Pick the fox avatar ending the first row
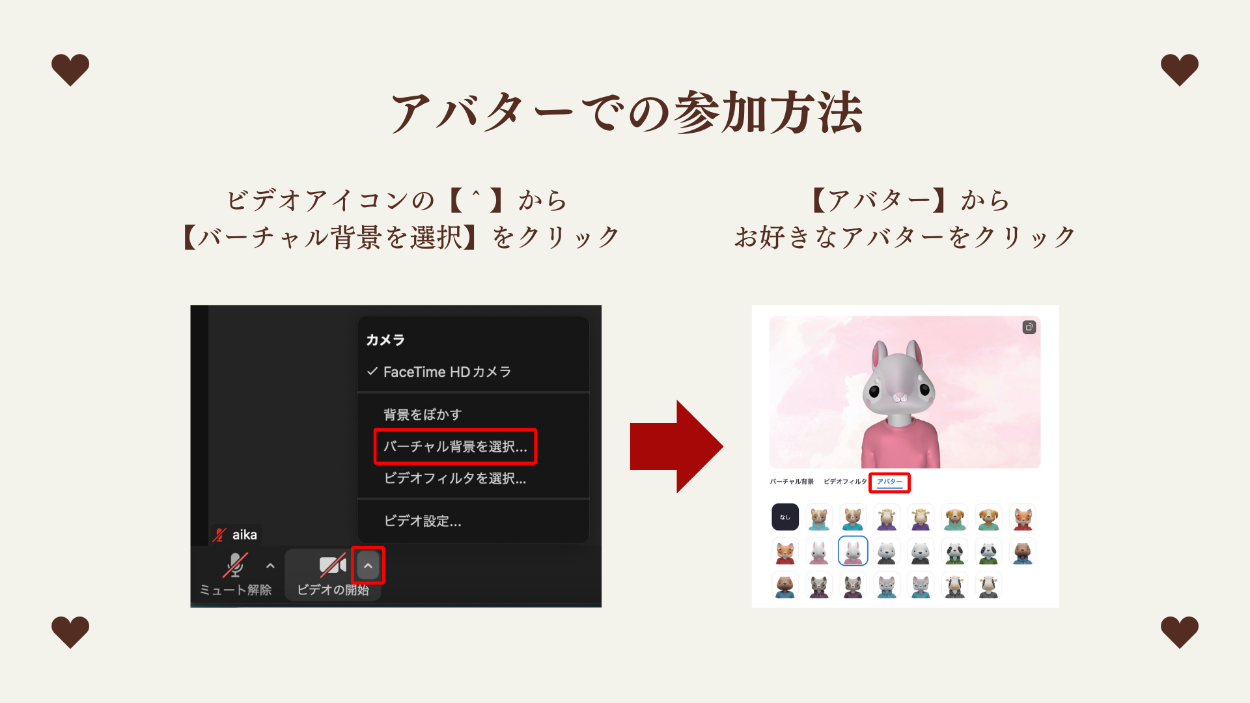Viewport: 1250px width, 703px height. click(1022, 517)
